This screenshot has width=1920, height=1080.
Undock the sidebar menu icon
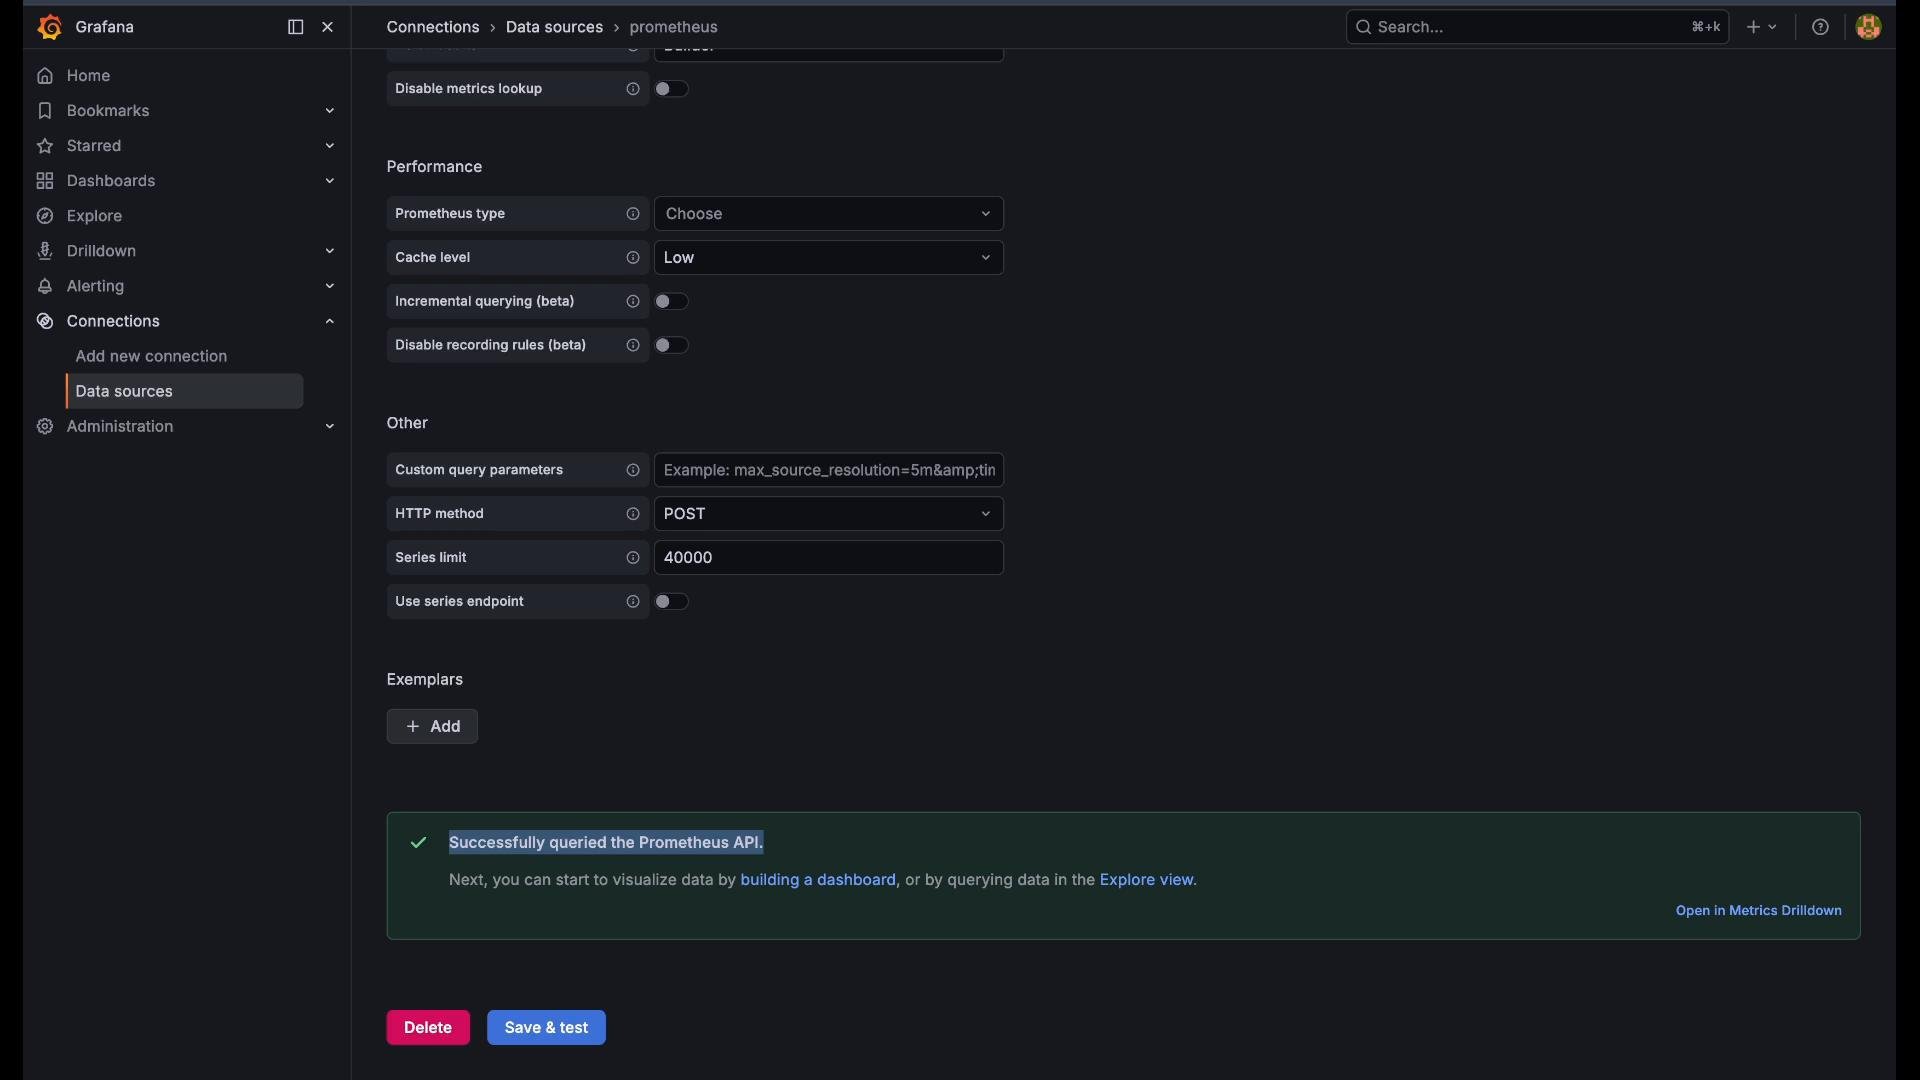click(295, 27)
